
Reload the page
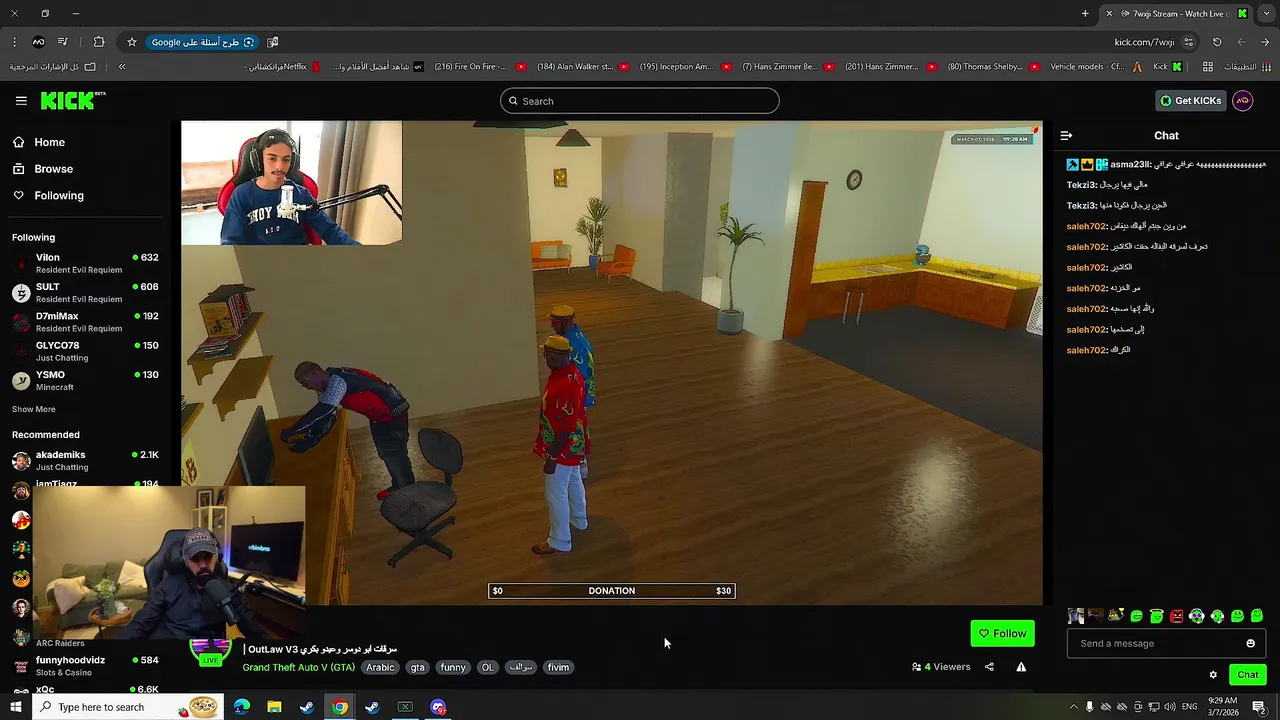click(x=1217, y=42)
